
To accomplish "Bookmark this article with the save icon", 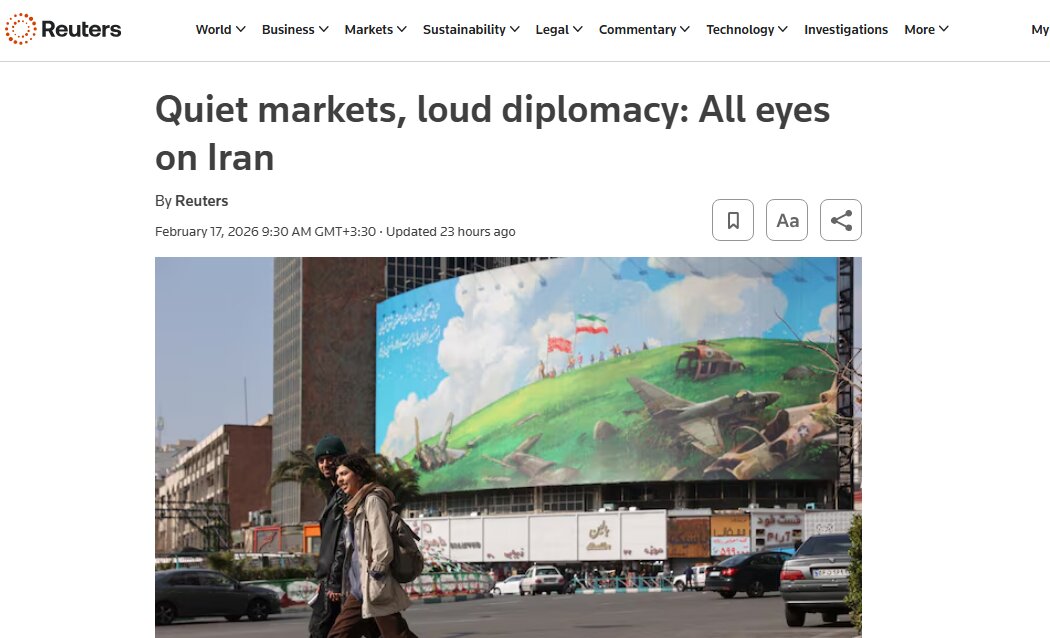I will coord(733,220).
